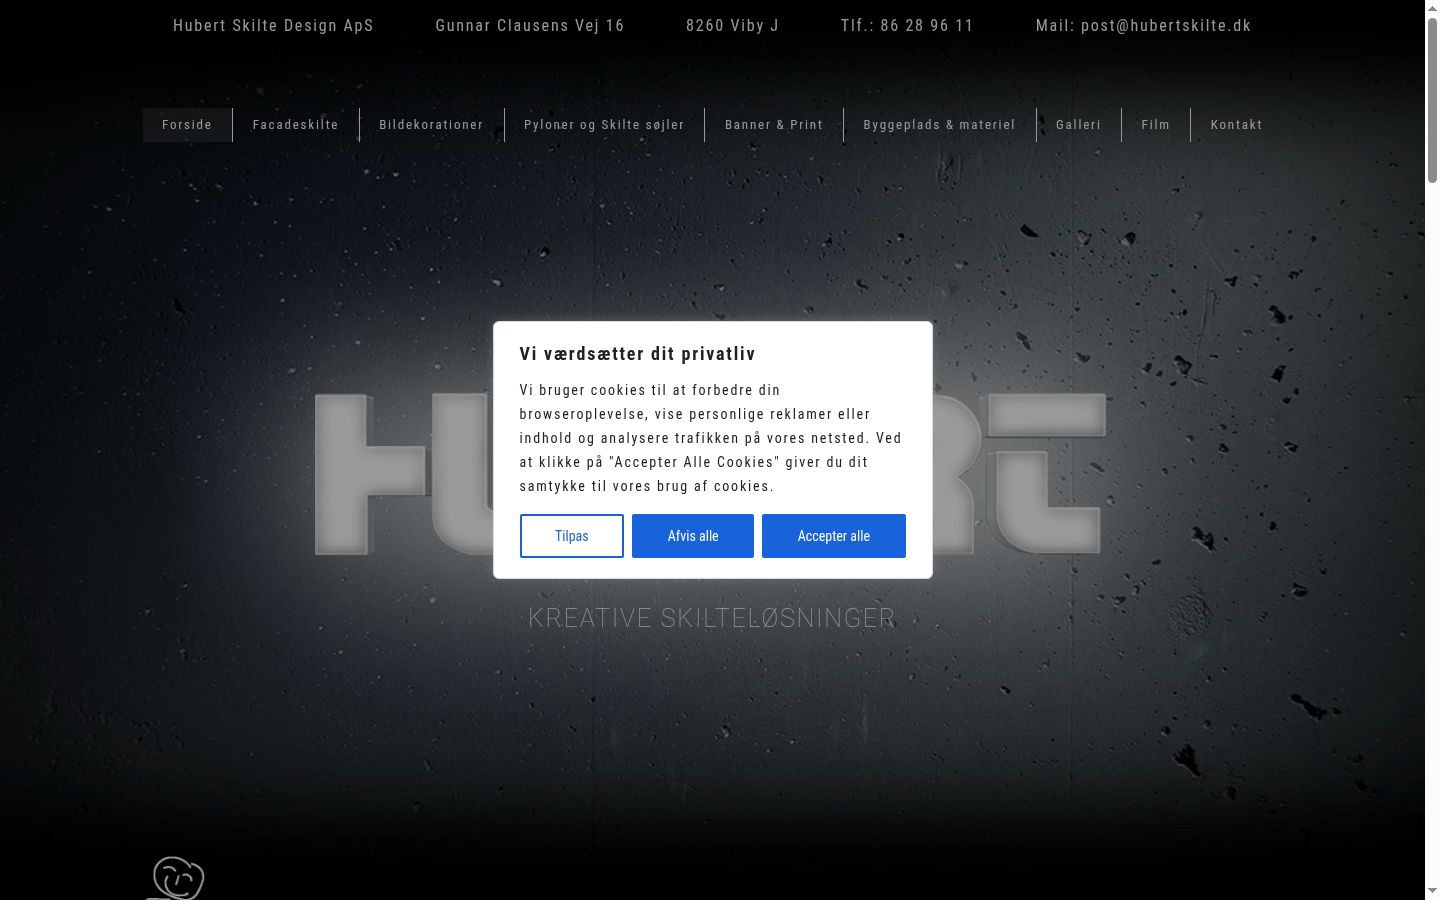Viewport: 1440px width, 900px height.
Task: Open Pyloner og Skilte søjler
Action: click(x=604, y=125)
